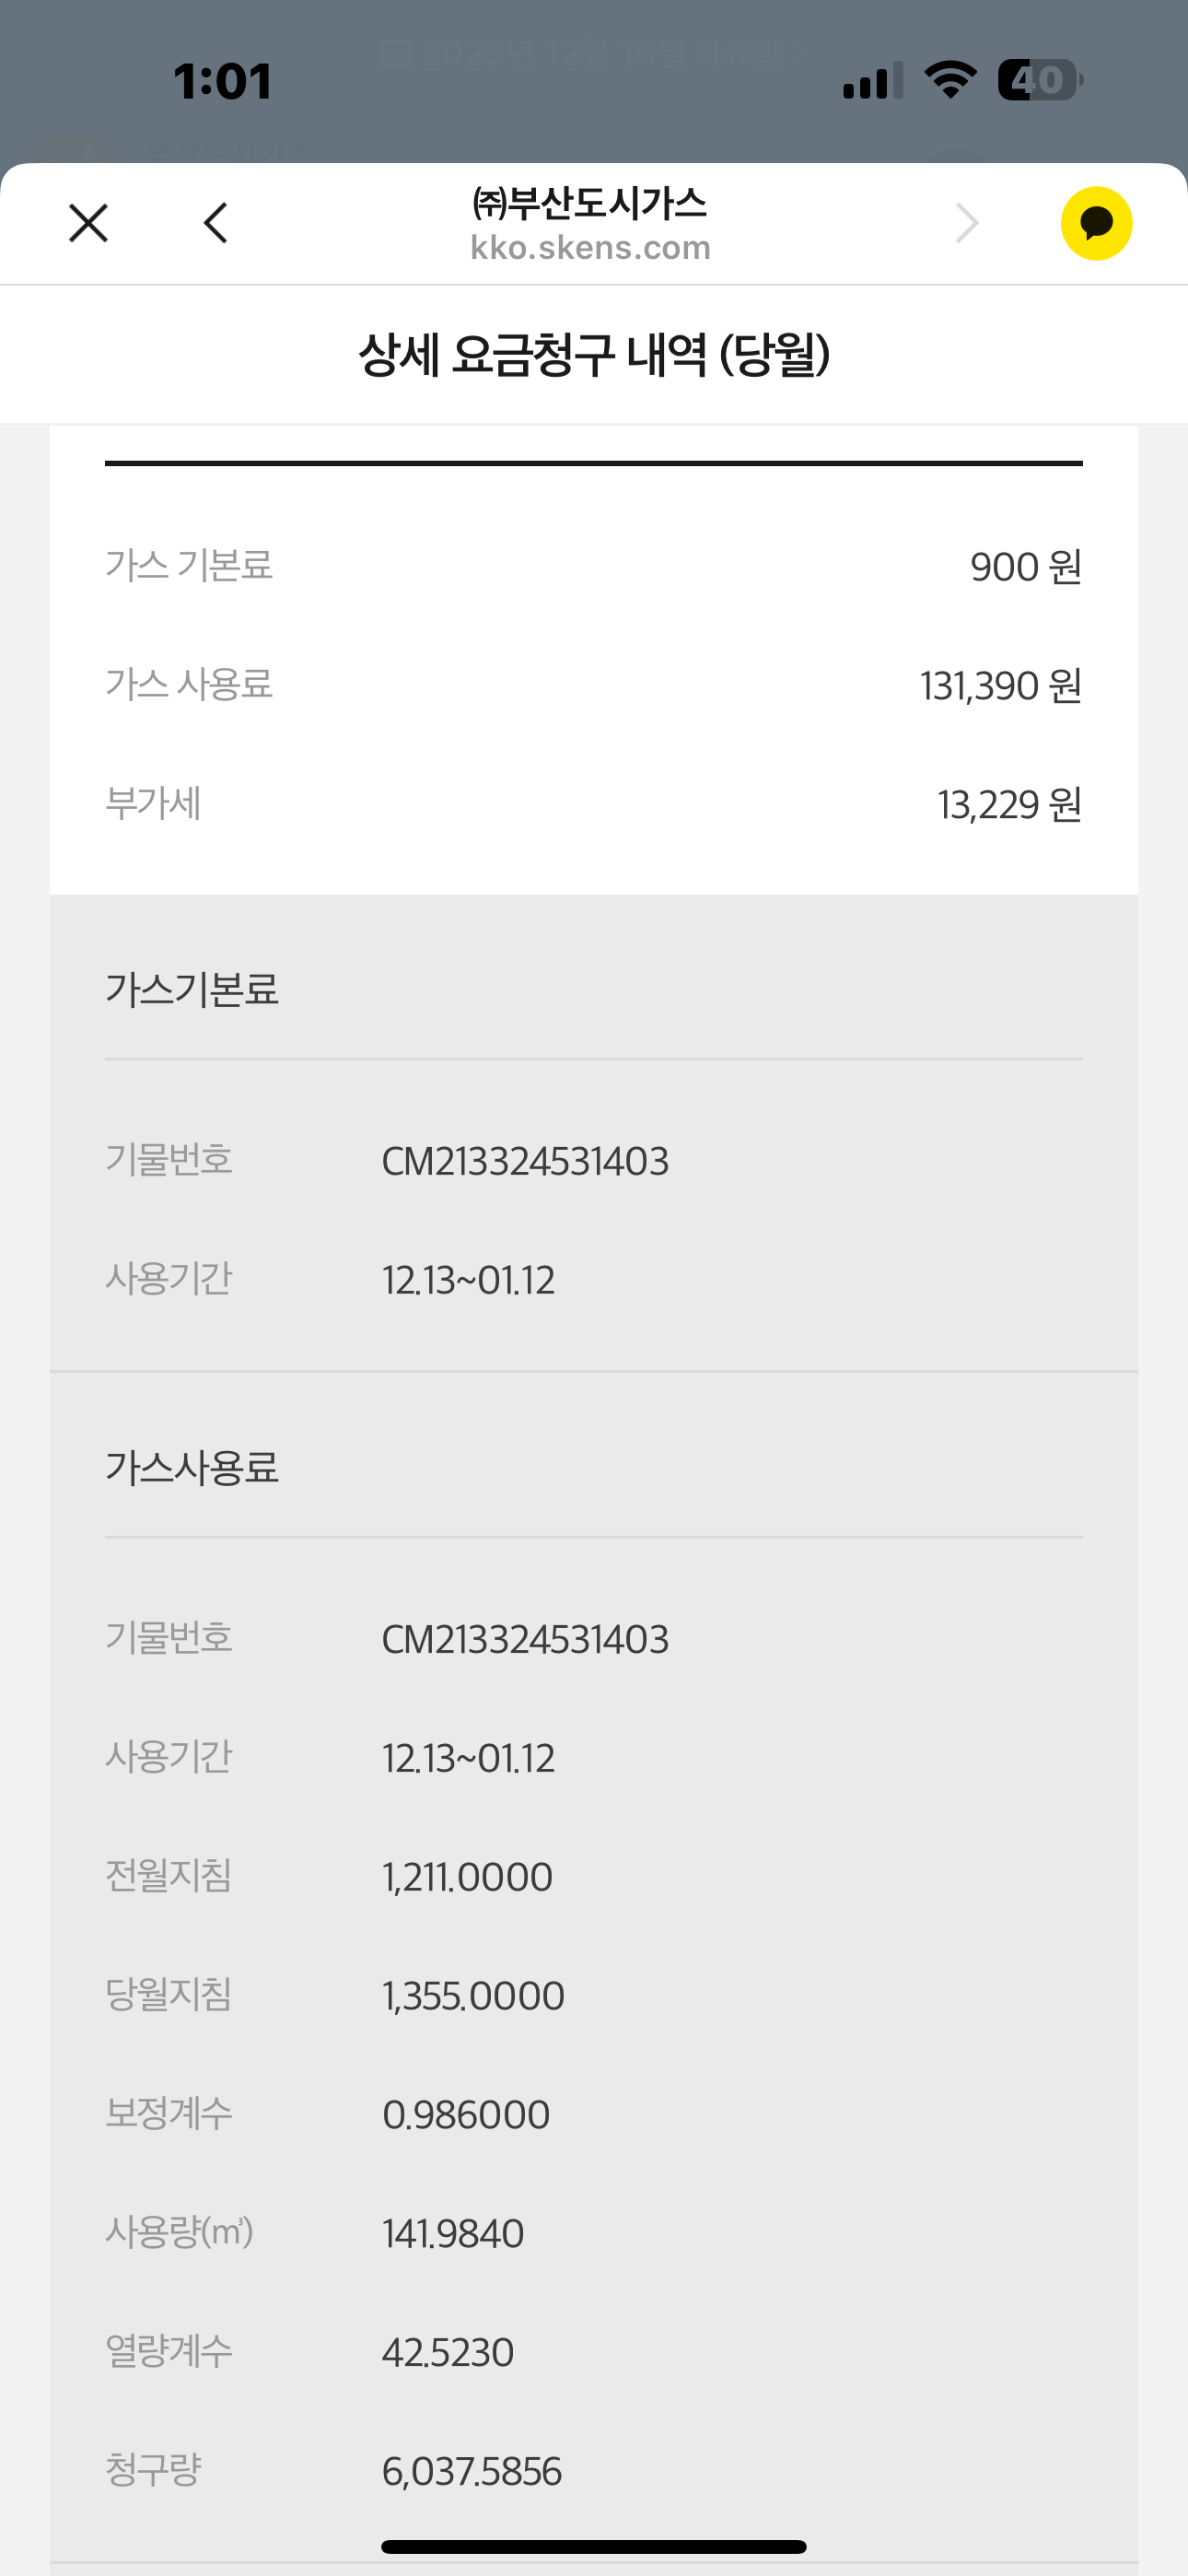
Task: Tap the ㈜부산도시가스 page title
Action: [x=590, y=204]
